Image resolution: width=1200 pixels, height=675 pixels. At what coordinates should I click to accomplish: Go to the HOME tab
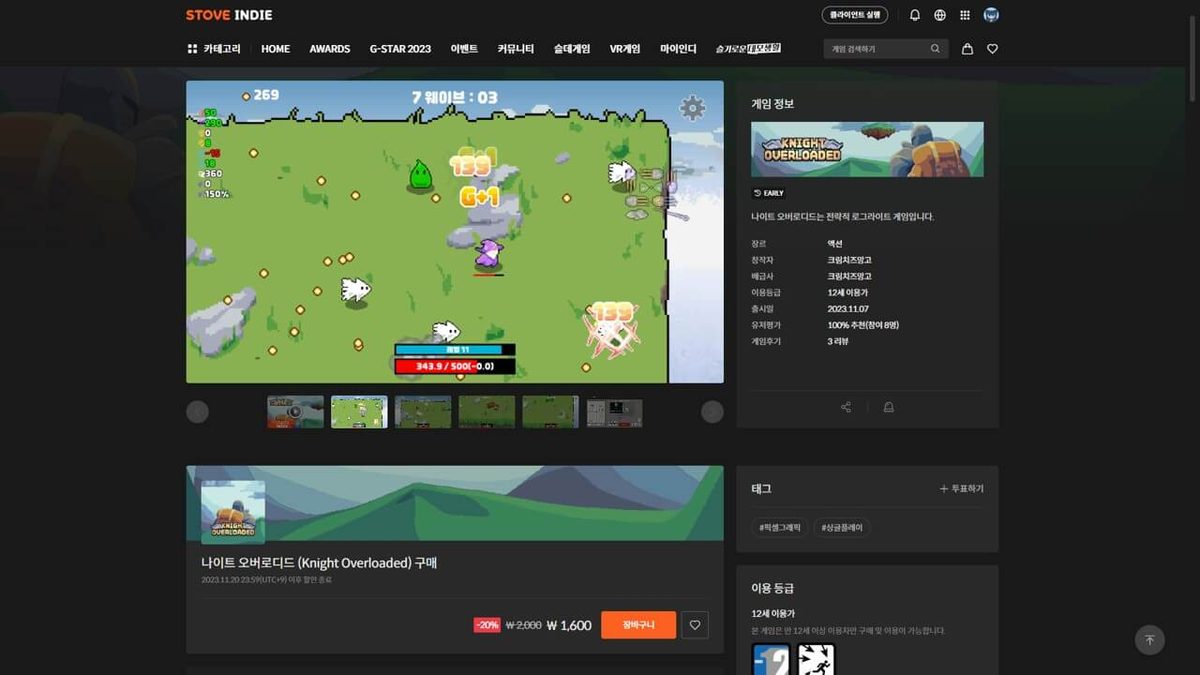click(x=275, y=49)
